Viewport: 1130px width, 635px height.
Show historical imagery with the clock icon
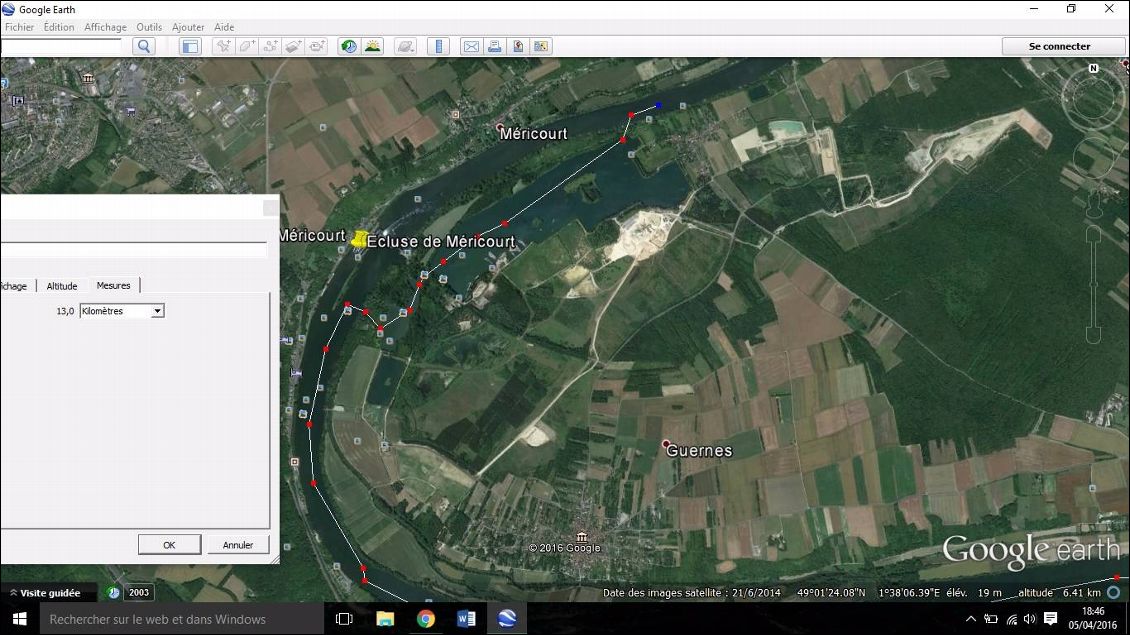pyautogui.click(x=349, y=46)
